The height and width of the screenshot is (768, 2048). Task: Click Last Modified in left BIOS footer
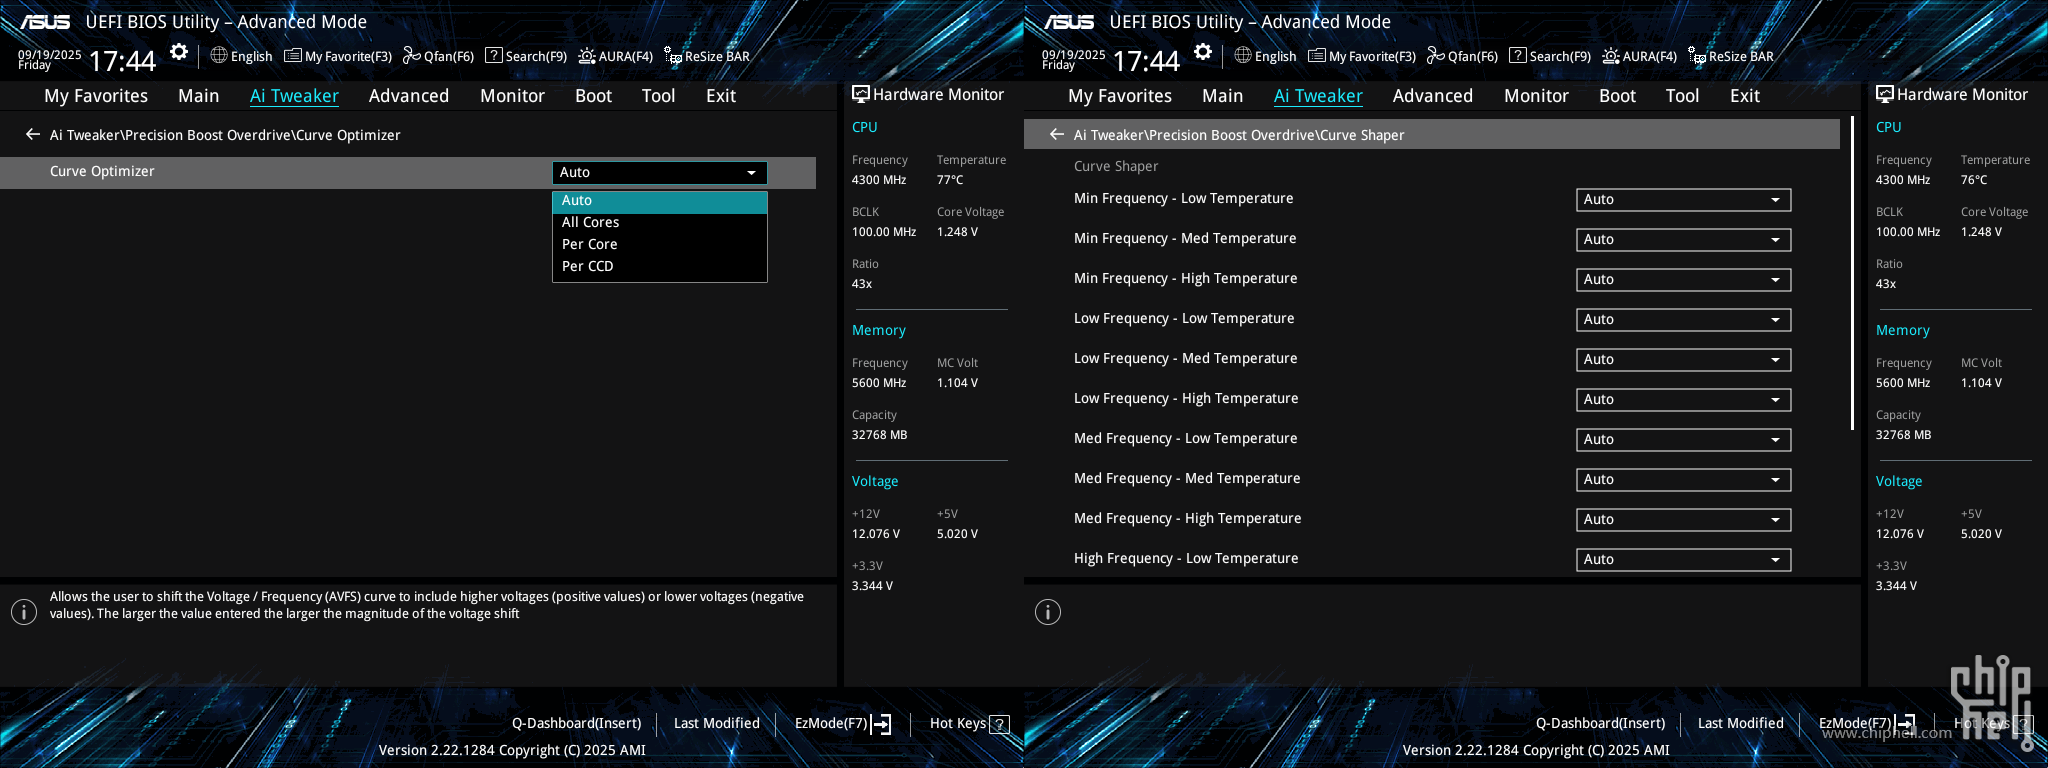pos(716,724)
